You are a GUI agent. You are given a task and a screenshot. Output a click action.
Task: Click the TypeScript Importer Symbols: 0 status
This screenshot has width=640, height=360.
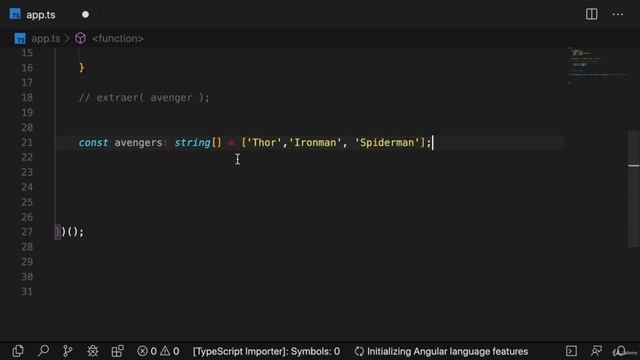click(x=266, y=351)
